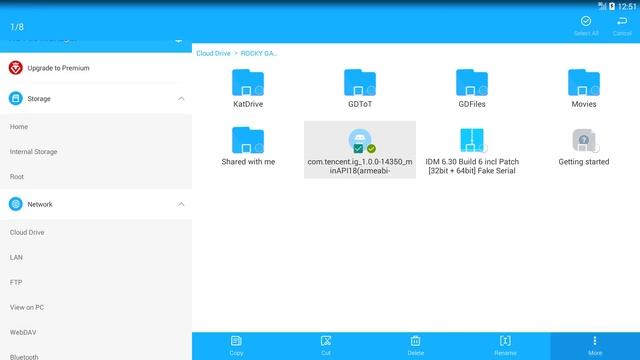
Task: Tap the com.tencent.ig APK file icon
Action: click(x=360, y=139)
